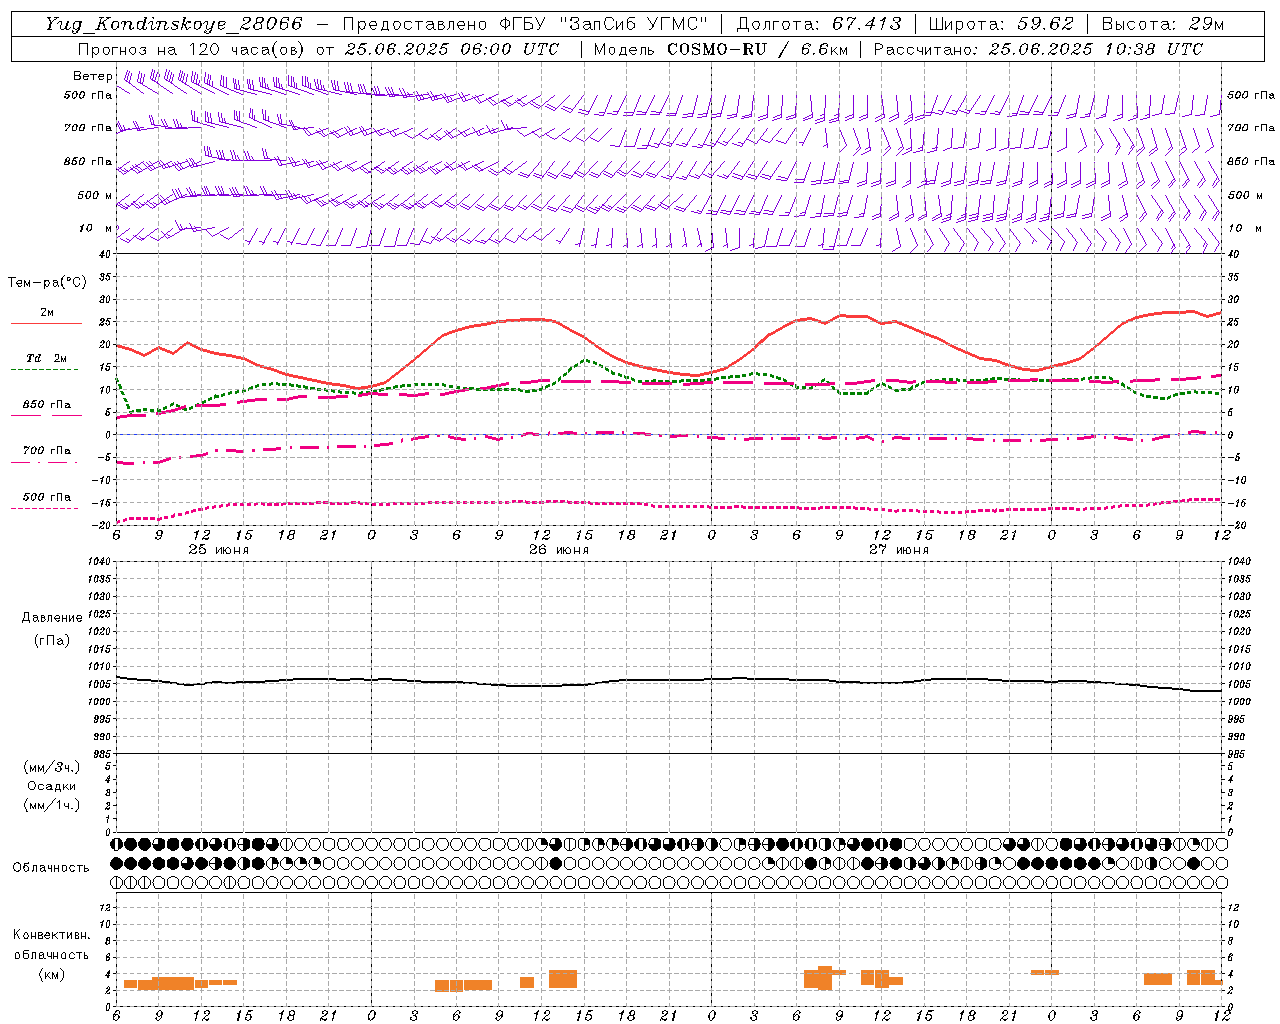Click the 26 июня date label

[558, 550]
